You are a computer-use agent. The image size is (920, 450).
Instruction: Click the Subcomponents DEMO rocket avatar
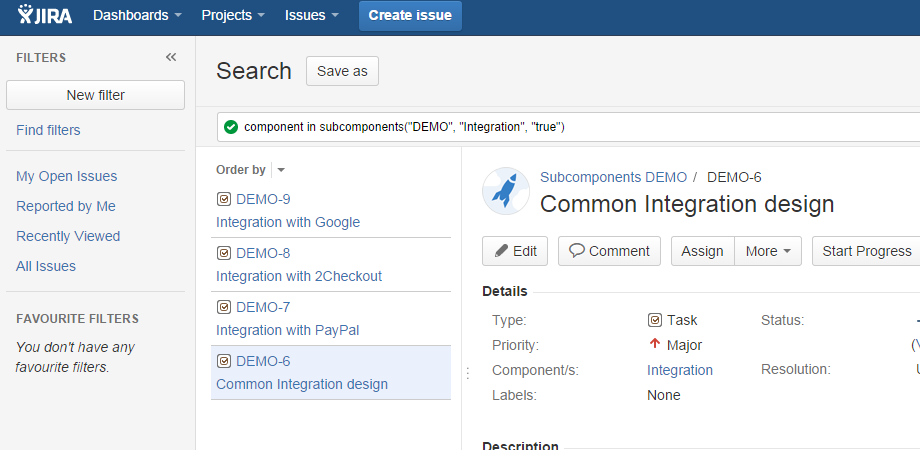(x=506, y=191)
